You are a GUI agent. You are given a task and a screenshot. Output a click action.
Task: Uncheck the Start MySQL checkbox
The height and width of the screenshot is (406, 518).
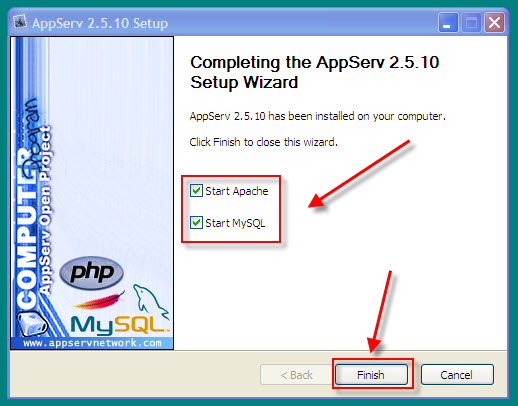coord(196,222)
